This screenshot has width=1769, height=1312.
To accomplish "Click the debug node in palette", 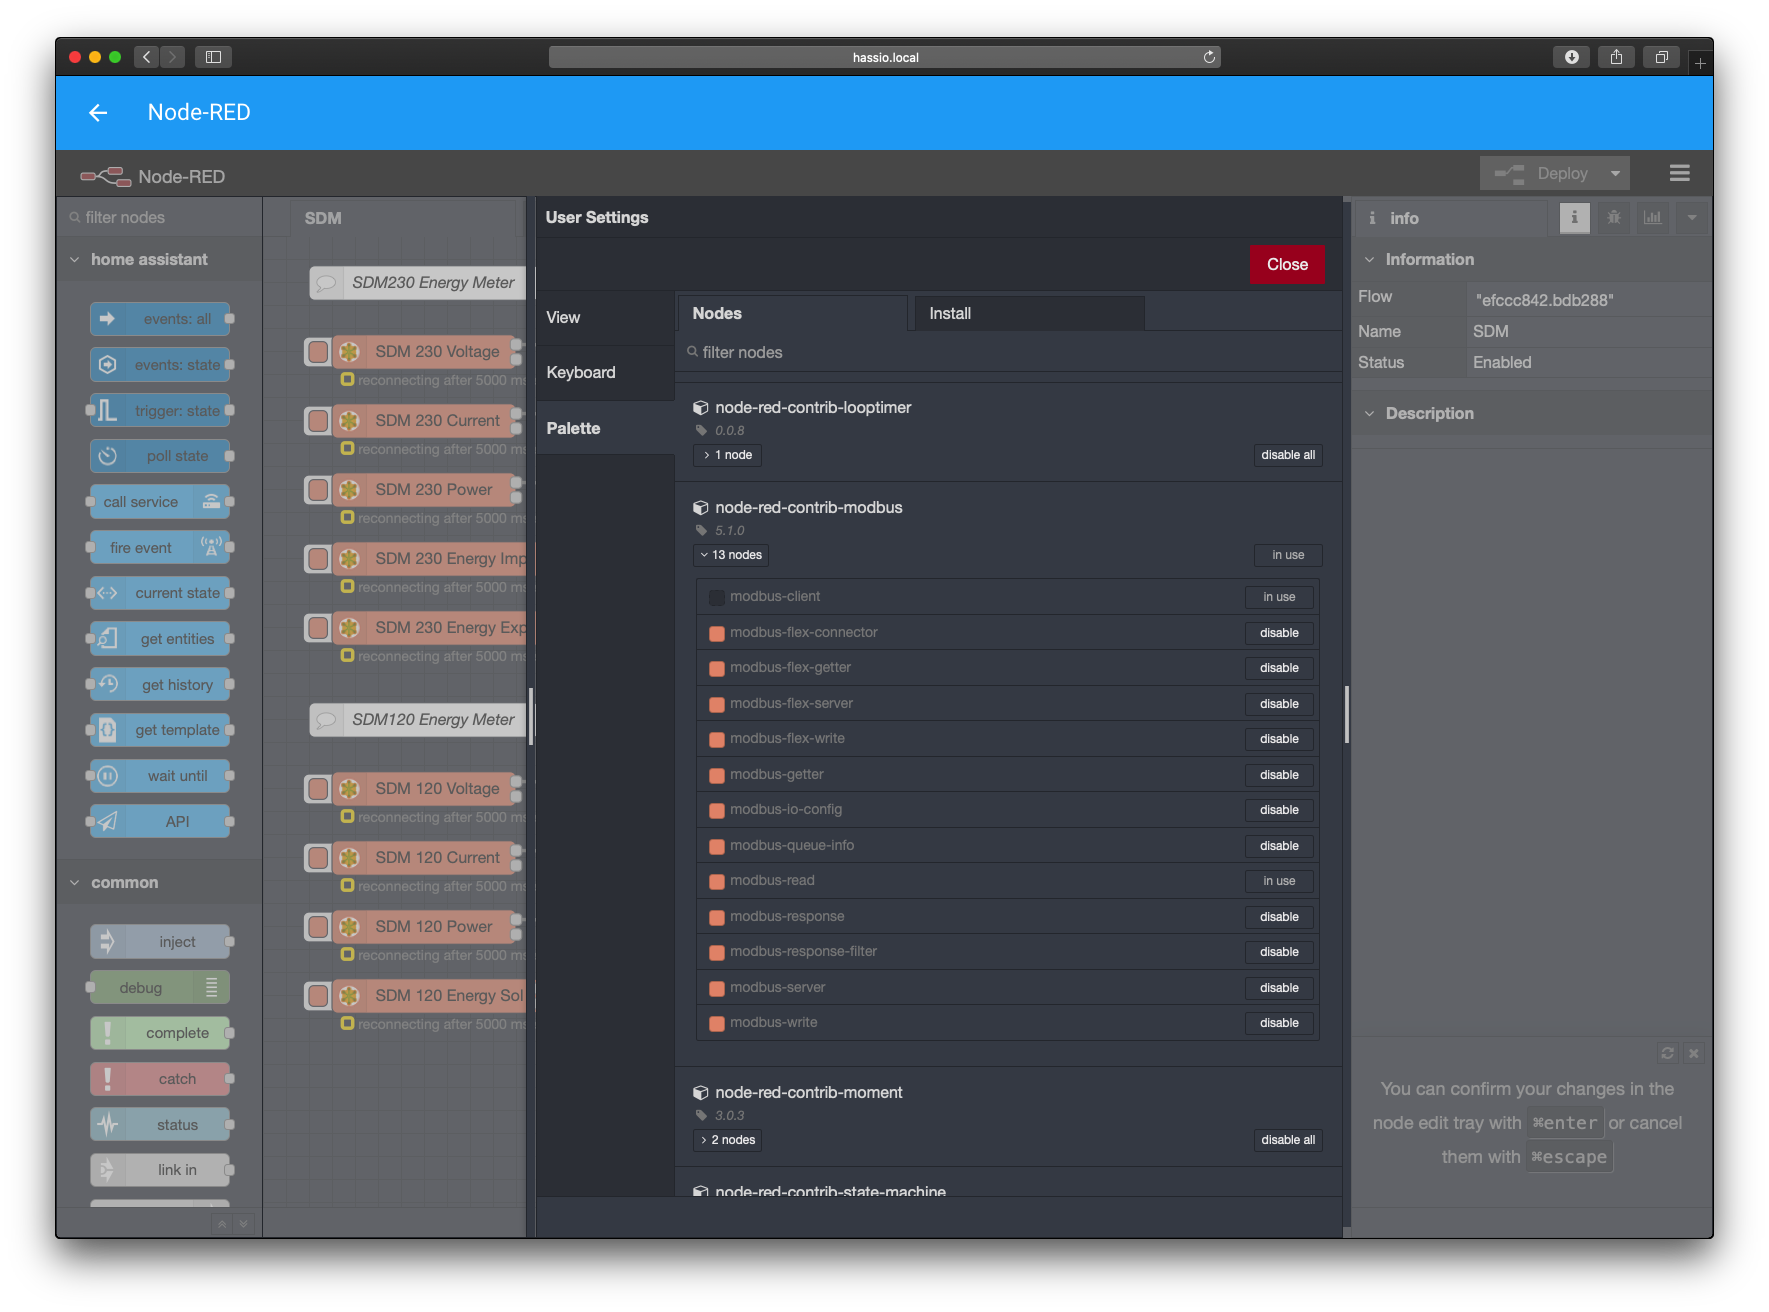I will click(x=160, y=988).
